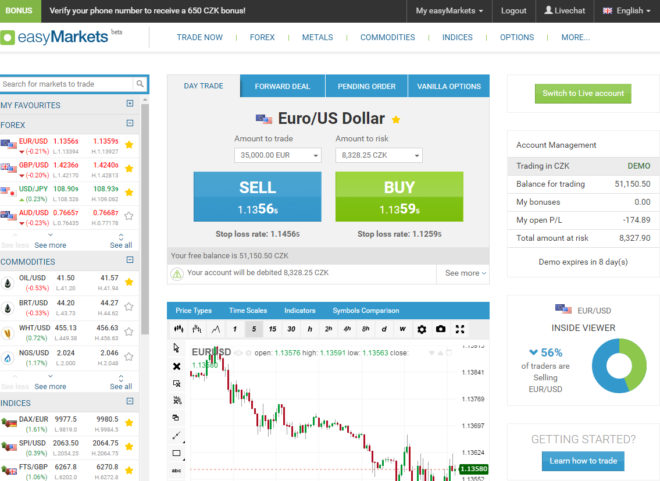Click Learn how to trade button
Viewport: 660px width, 481px height.
(x=583, y=461)
